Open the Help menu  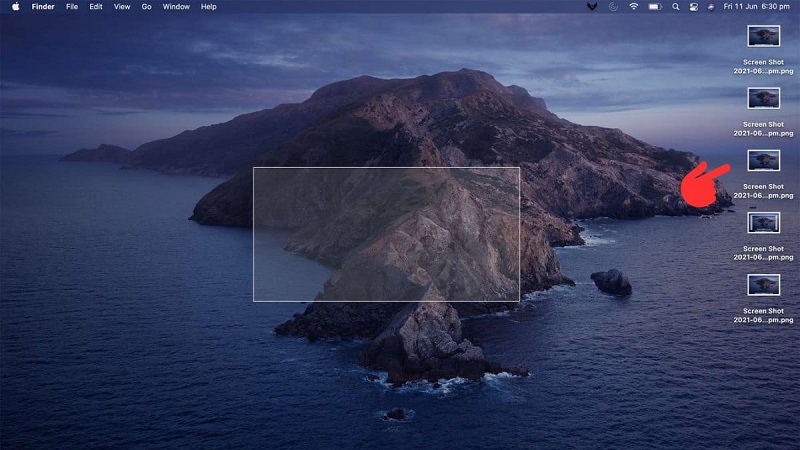click(x=208, y=6)
